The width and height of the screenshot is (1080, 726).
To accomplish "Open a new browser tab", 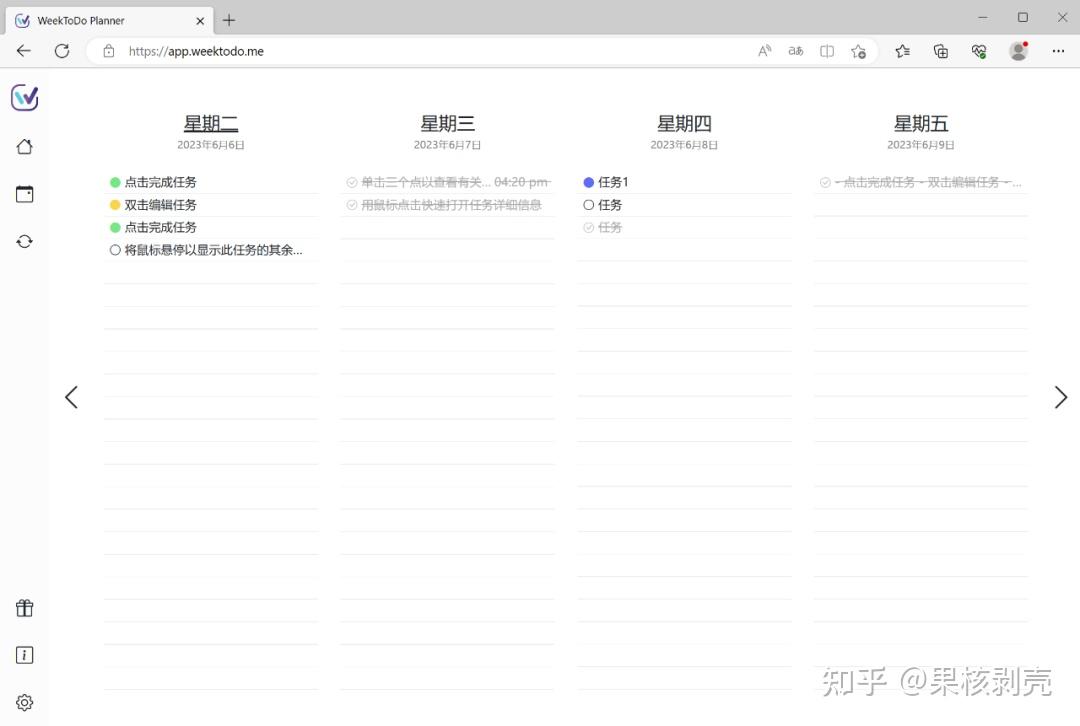I will click(x=229, y=21).
